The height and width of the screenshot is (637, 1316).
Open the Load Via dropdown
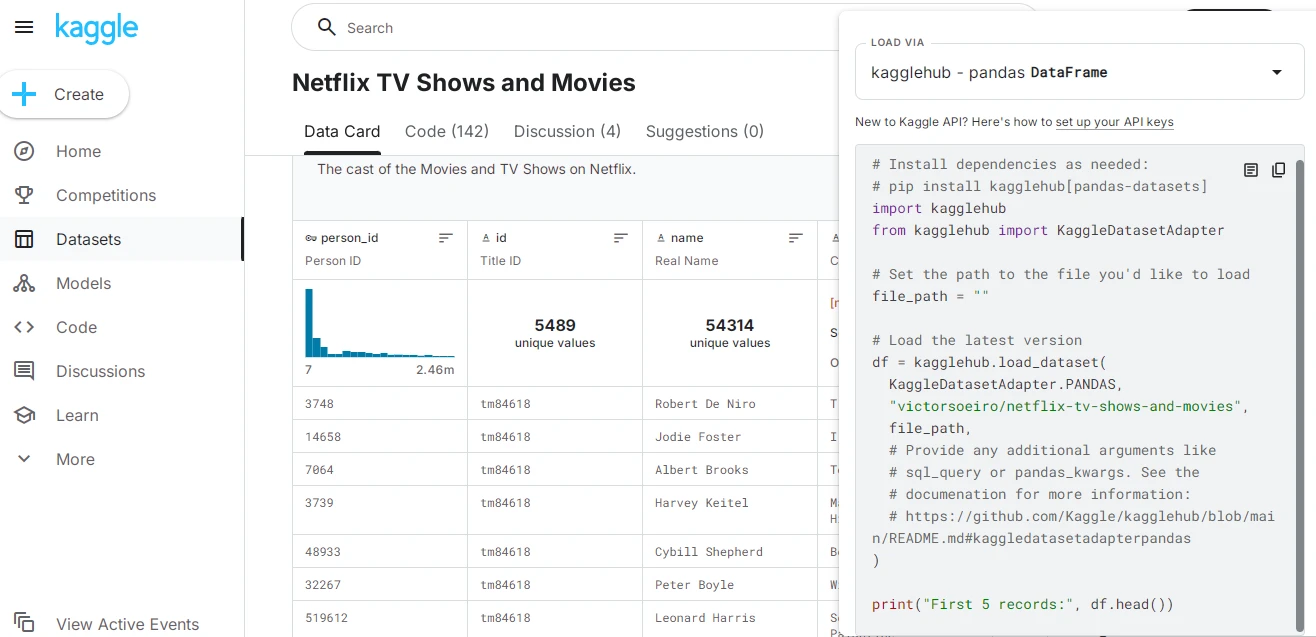tap(1080, 72)
